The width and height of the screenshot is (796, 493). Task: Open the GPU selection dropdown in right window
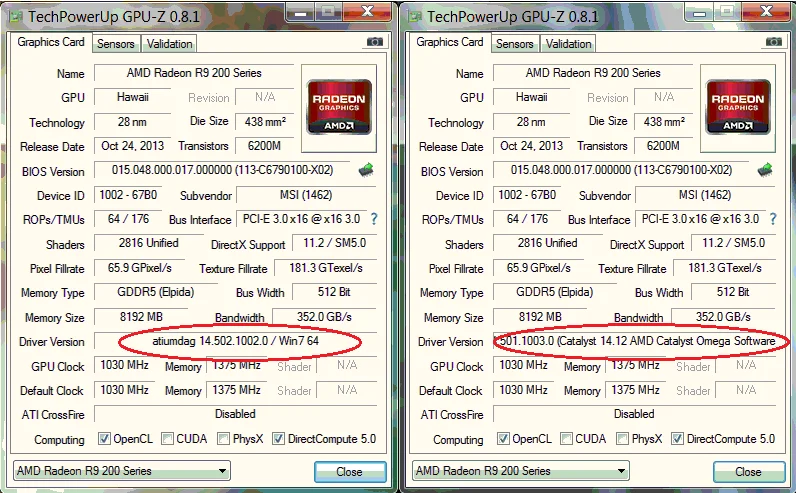pos(521,471)
